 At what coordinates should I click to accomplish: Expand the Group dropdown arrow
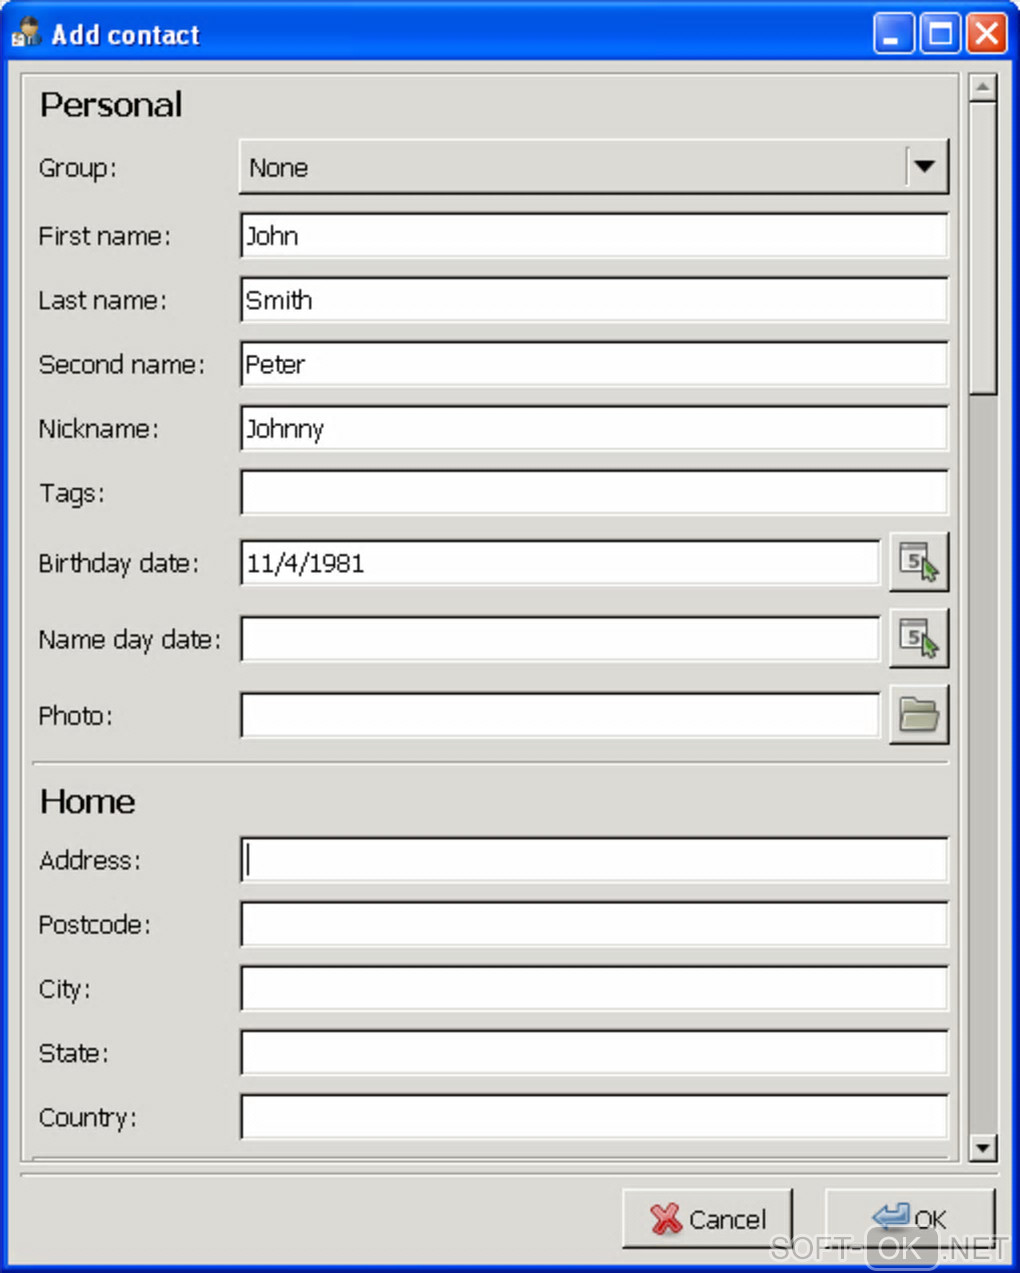click(x=925, y=167)
